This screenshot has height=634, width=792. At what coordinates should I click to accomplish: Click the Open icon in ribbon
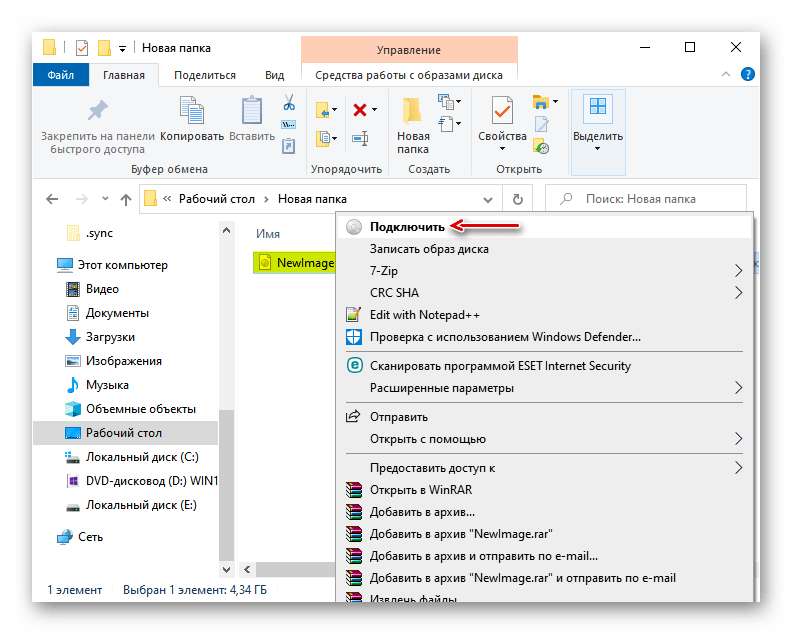(540, 102)
